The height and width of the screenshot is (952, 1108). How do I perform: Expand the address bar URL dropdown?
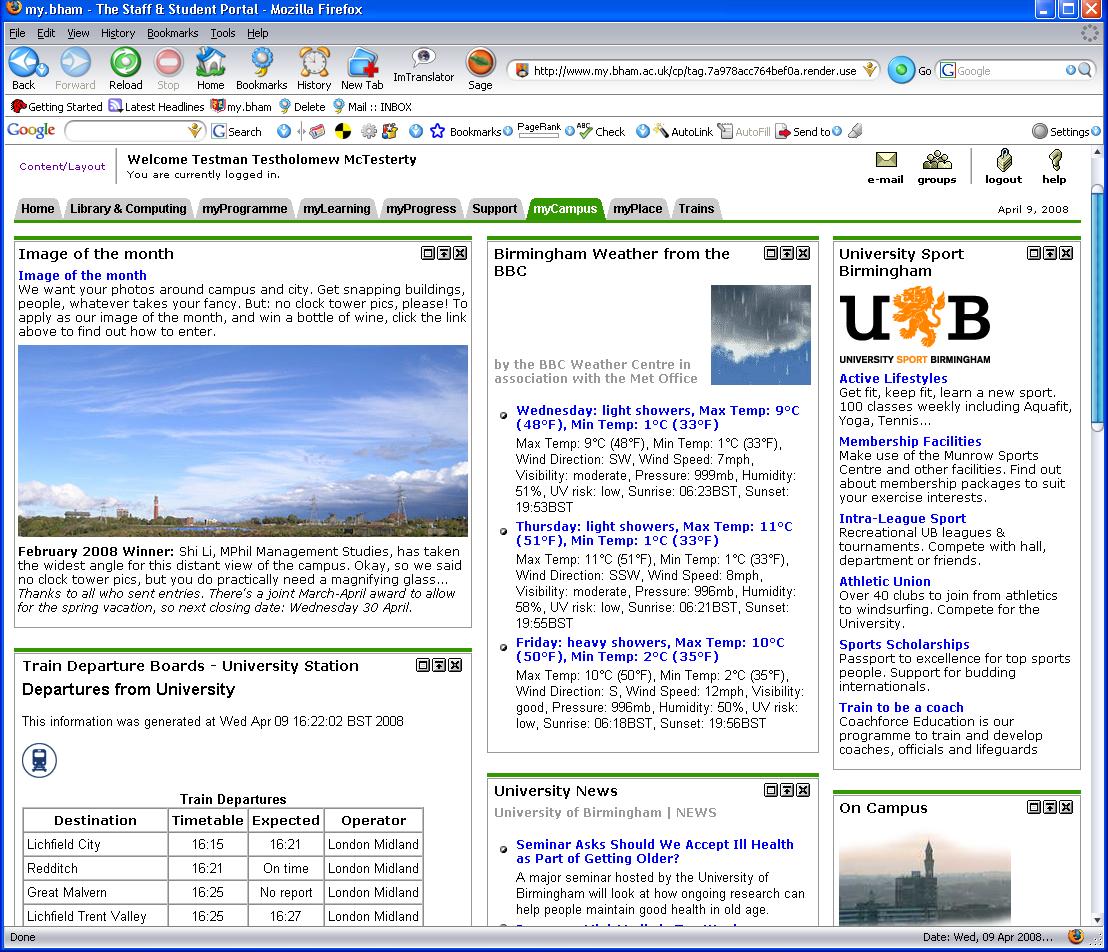[871, 70]
